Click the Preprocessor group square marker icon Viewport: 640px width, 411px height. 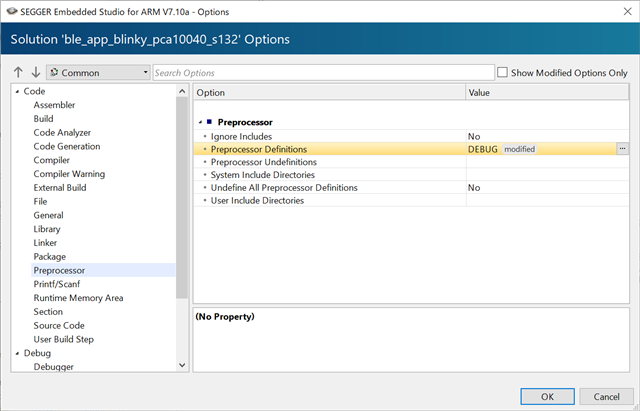(209, 122)
